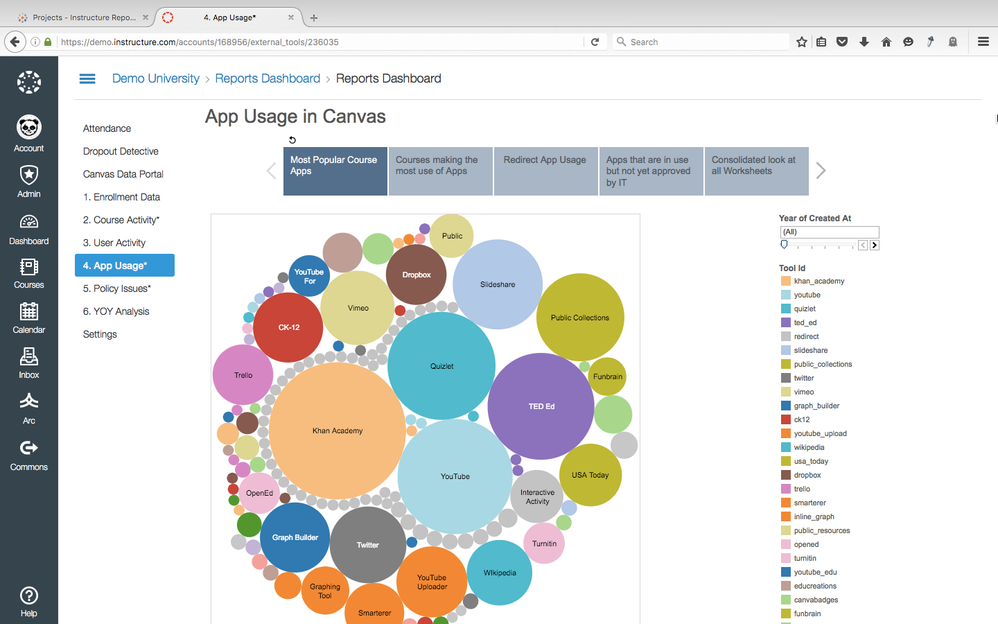
Task: Click the chat smiley toolbar icon
Action: point(908,42)
